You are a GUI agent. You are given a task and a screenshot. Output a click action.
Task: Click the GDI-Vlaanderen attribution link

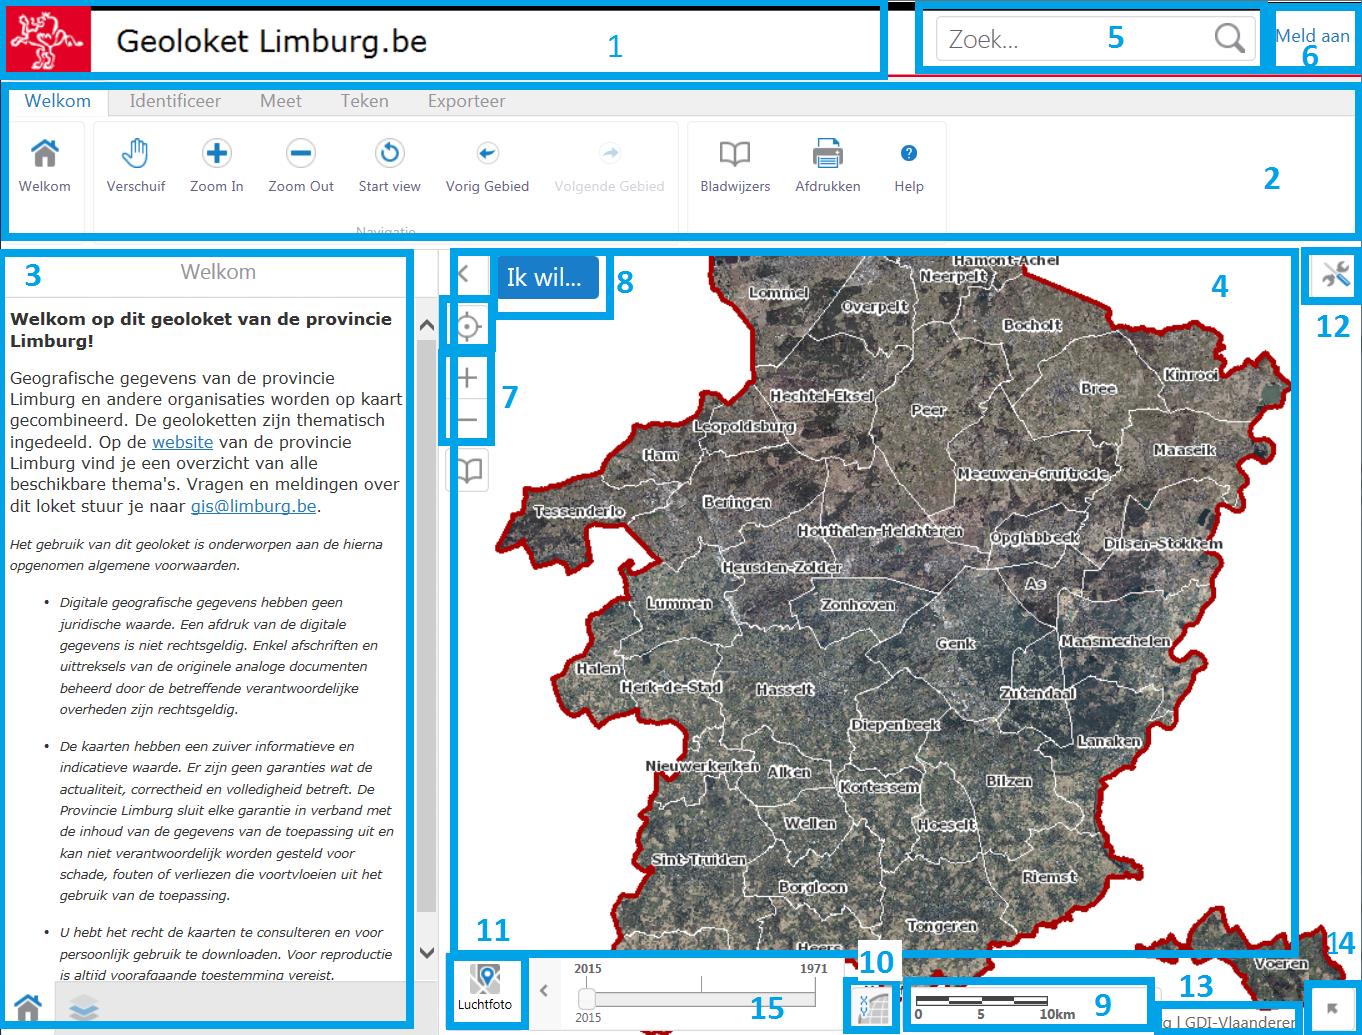tap(1239, 1022)
